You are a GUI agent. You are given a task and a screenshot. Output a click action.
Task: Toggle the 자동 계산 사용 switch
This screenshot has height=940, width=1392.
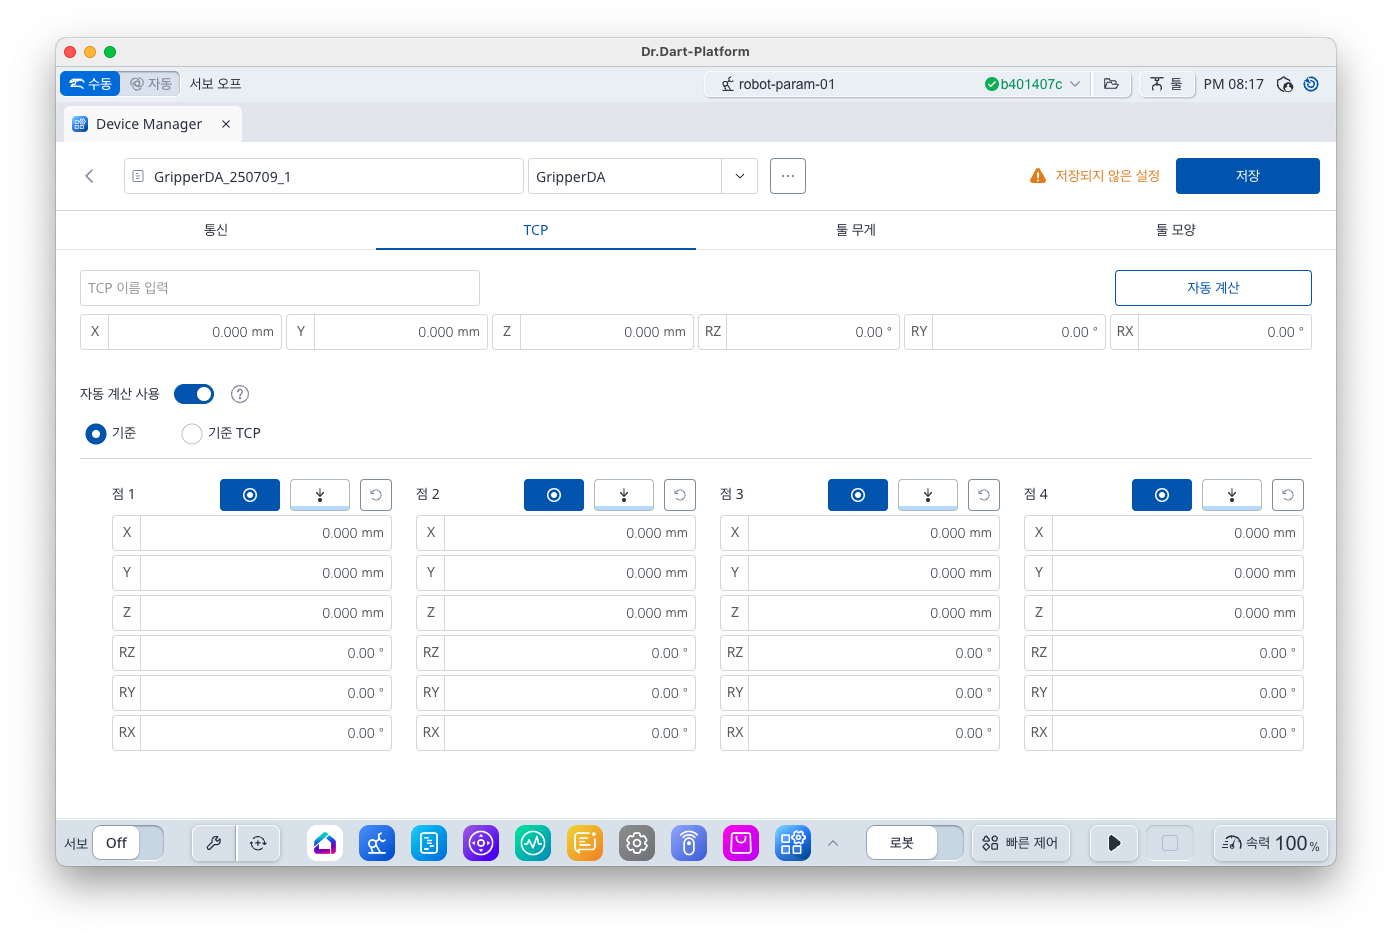194,394
